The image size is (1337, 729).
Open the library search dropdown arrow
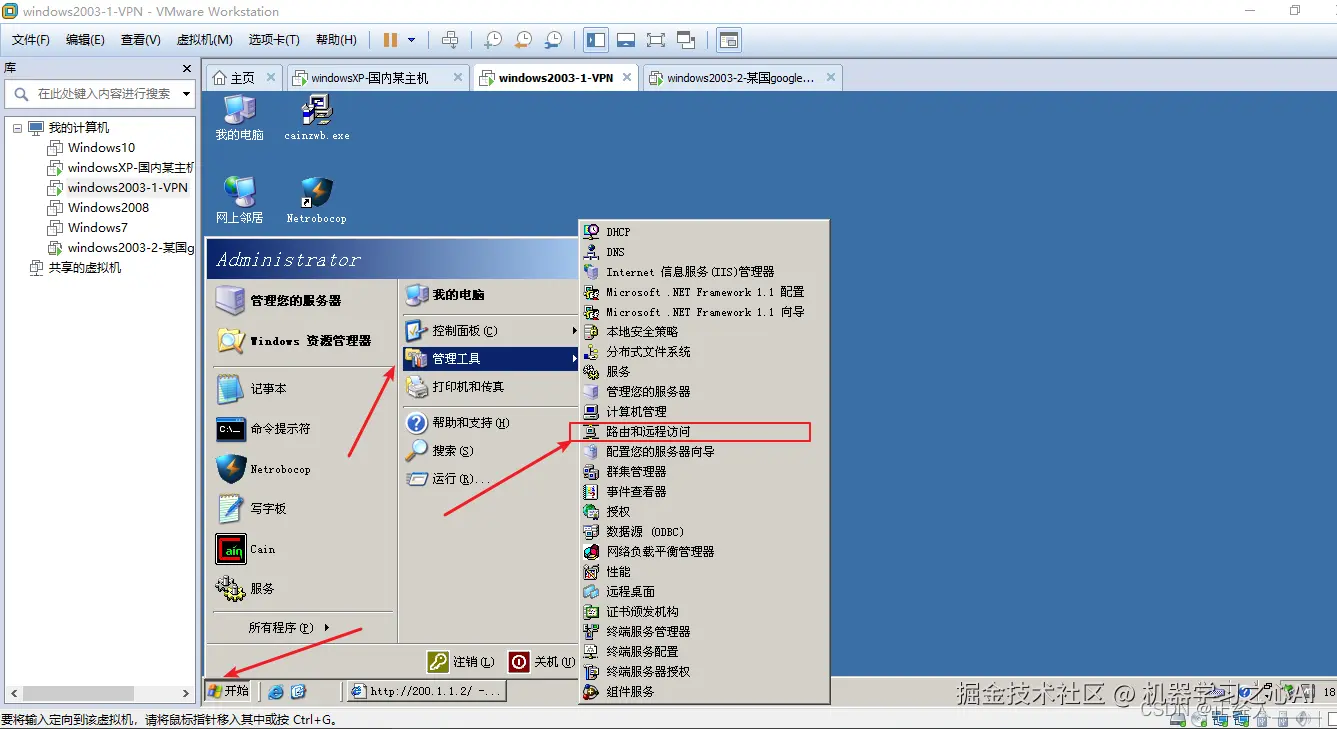tap(187, 94)
